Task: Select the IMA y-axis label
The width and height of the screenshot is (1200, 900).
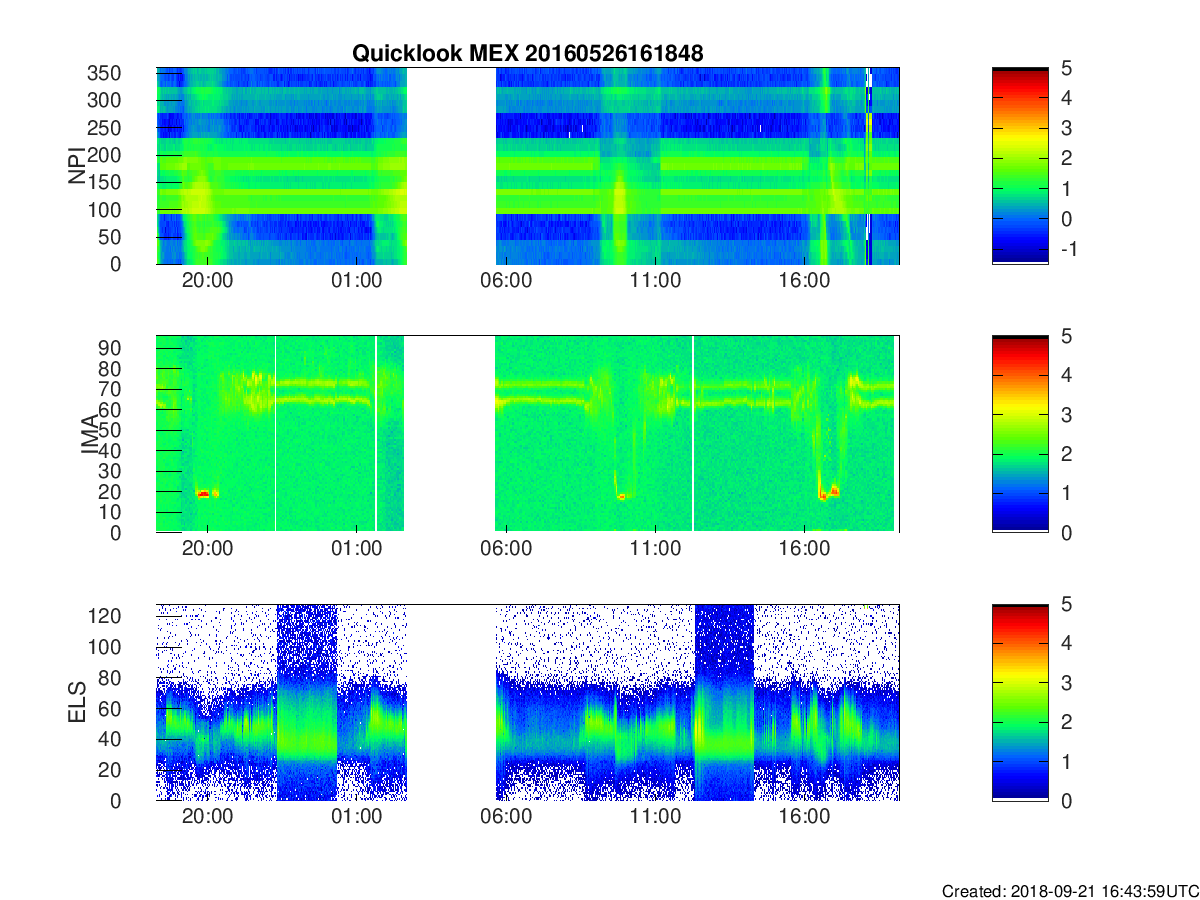Action: (x=90, y=434)
